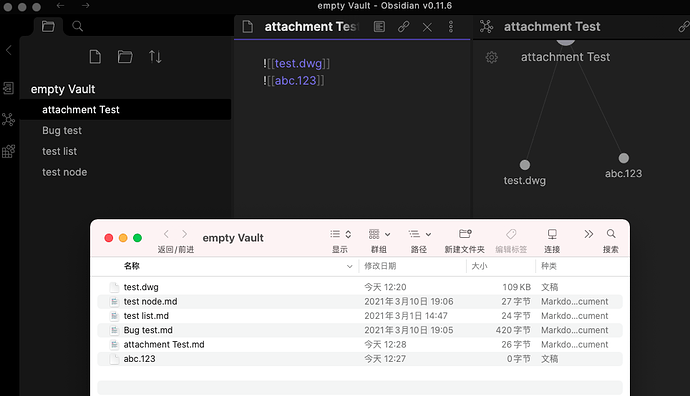The image size is (690, 396).
Task: Click Finder connect icon (连接)
Action: click(552, 234)
